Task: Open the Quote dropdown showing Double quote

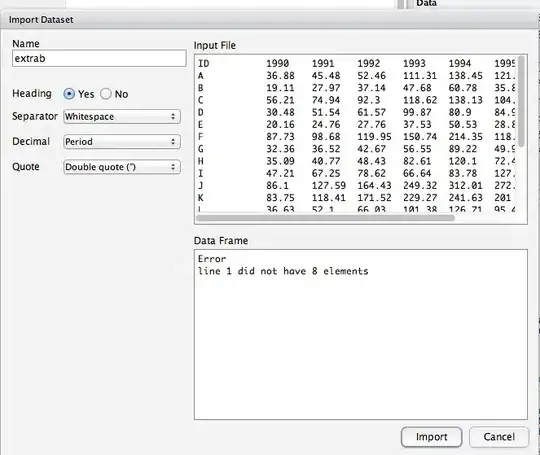Action: [122, 167]
